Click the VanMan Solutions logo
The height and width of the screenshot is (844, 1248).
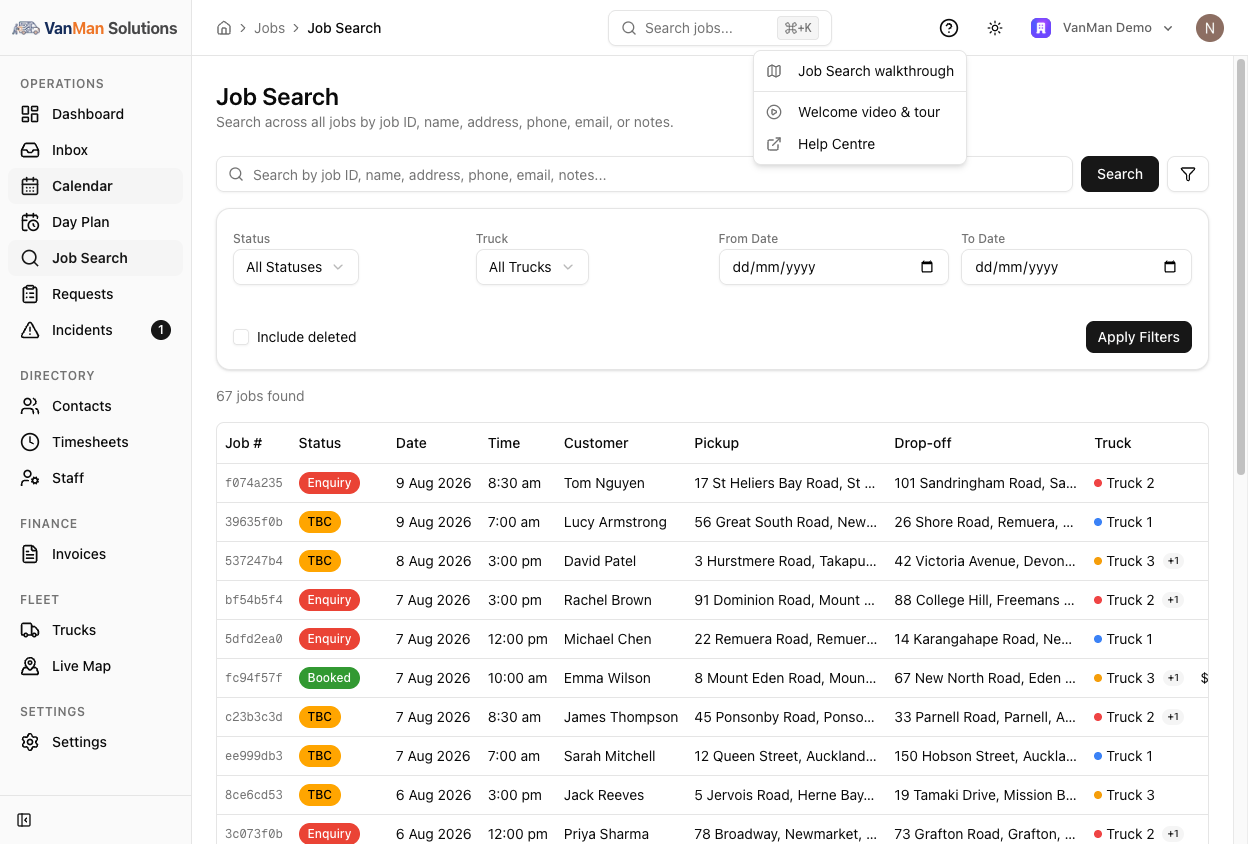pos(95,28)
